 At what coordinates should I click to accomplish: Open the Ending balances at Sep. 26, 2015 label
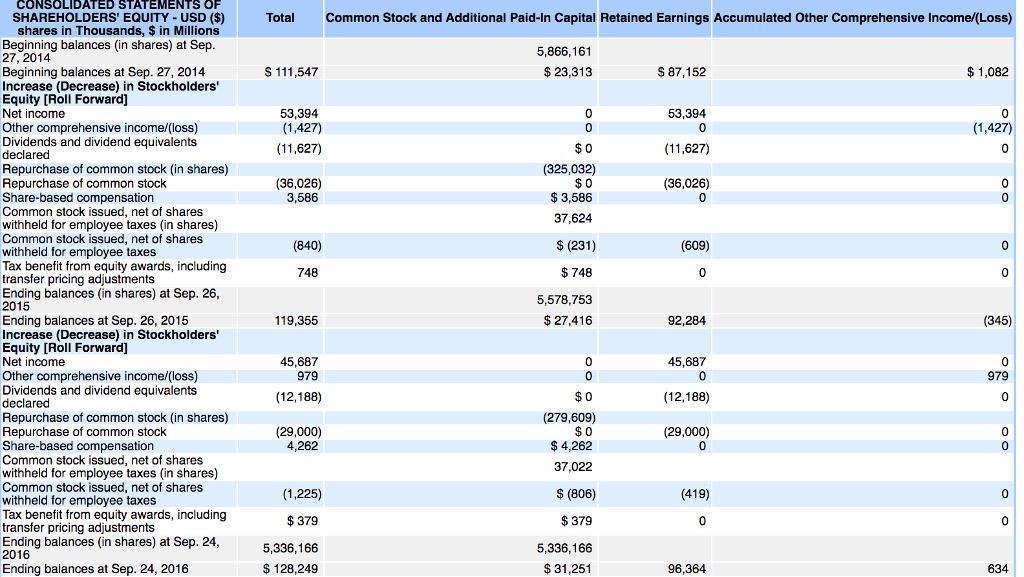[x=95, y=320]
